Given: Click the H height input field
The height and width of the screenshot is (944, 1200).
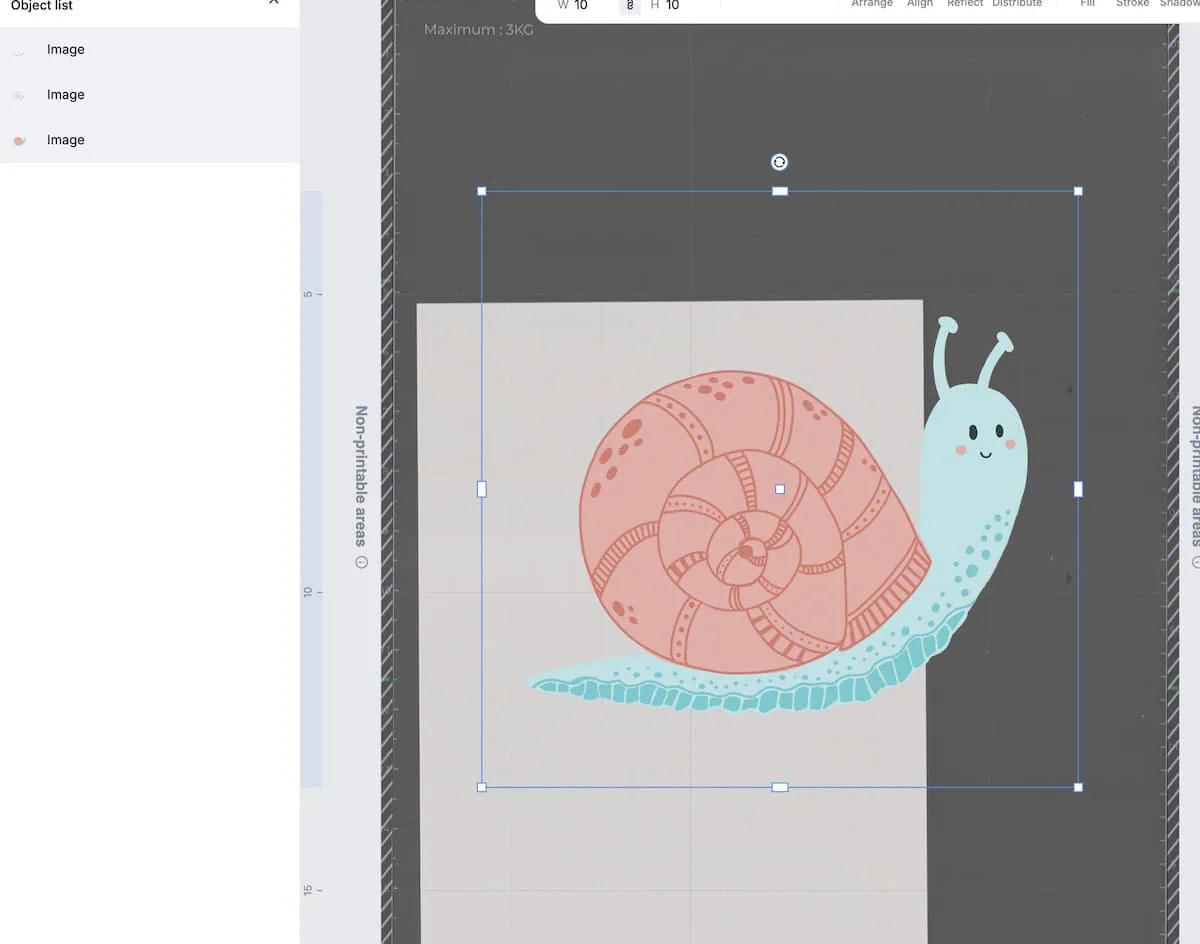Looking at the screenshot, I should tap(673, 6).
